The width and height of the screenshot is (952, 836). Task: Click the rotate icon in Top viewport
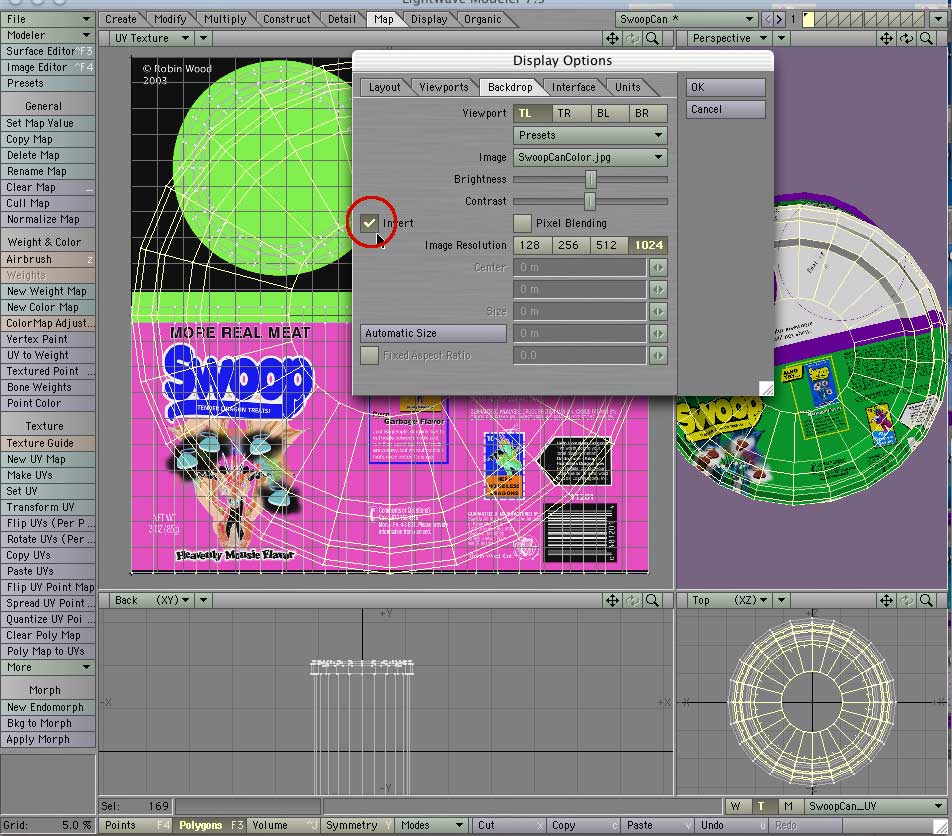point(906,600)
